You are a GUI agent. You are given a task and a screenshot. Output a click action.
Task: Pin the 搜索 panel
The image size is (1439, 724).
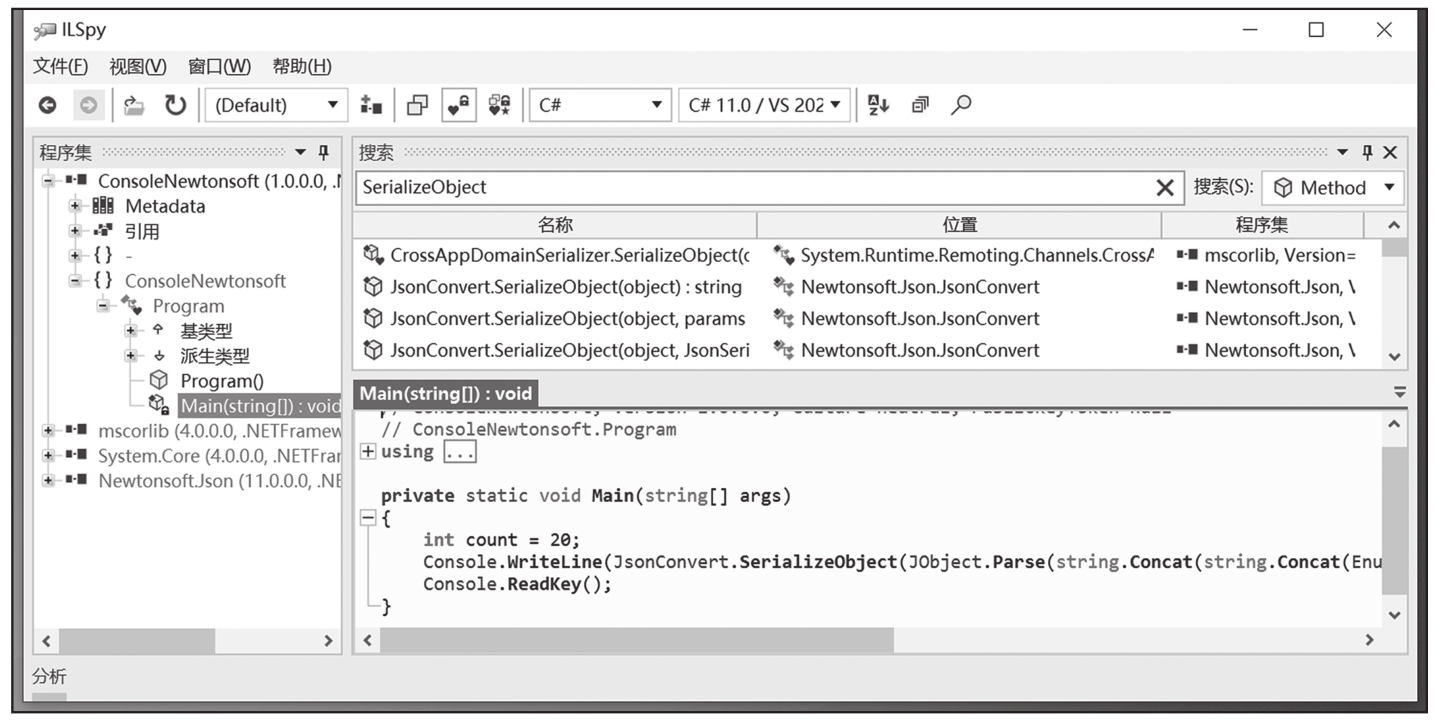[x=1367, y=153]
